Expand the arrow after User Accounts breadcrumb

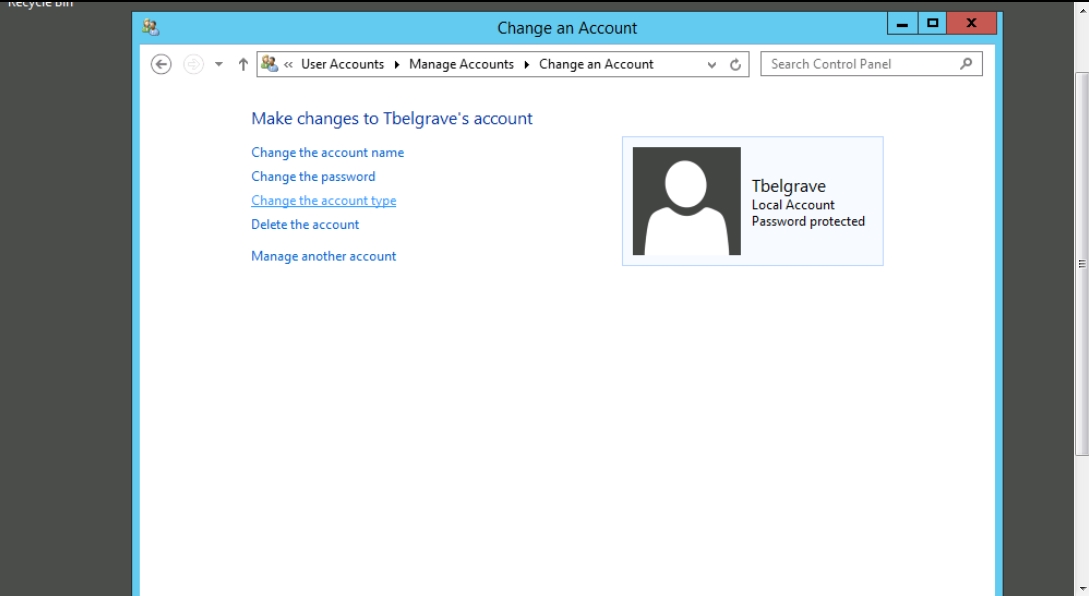pyautogui.click(x=396, y=64)
